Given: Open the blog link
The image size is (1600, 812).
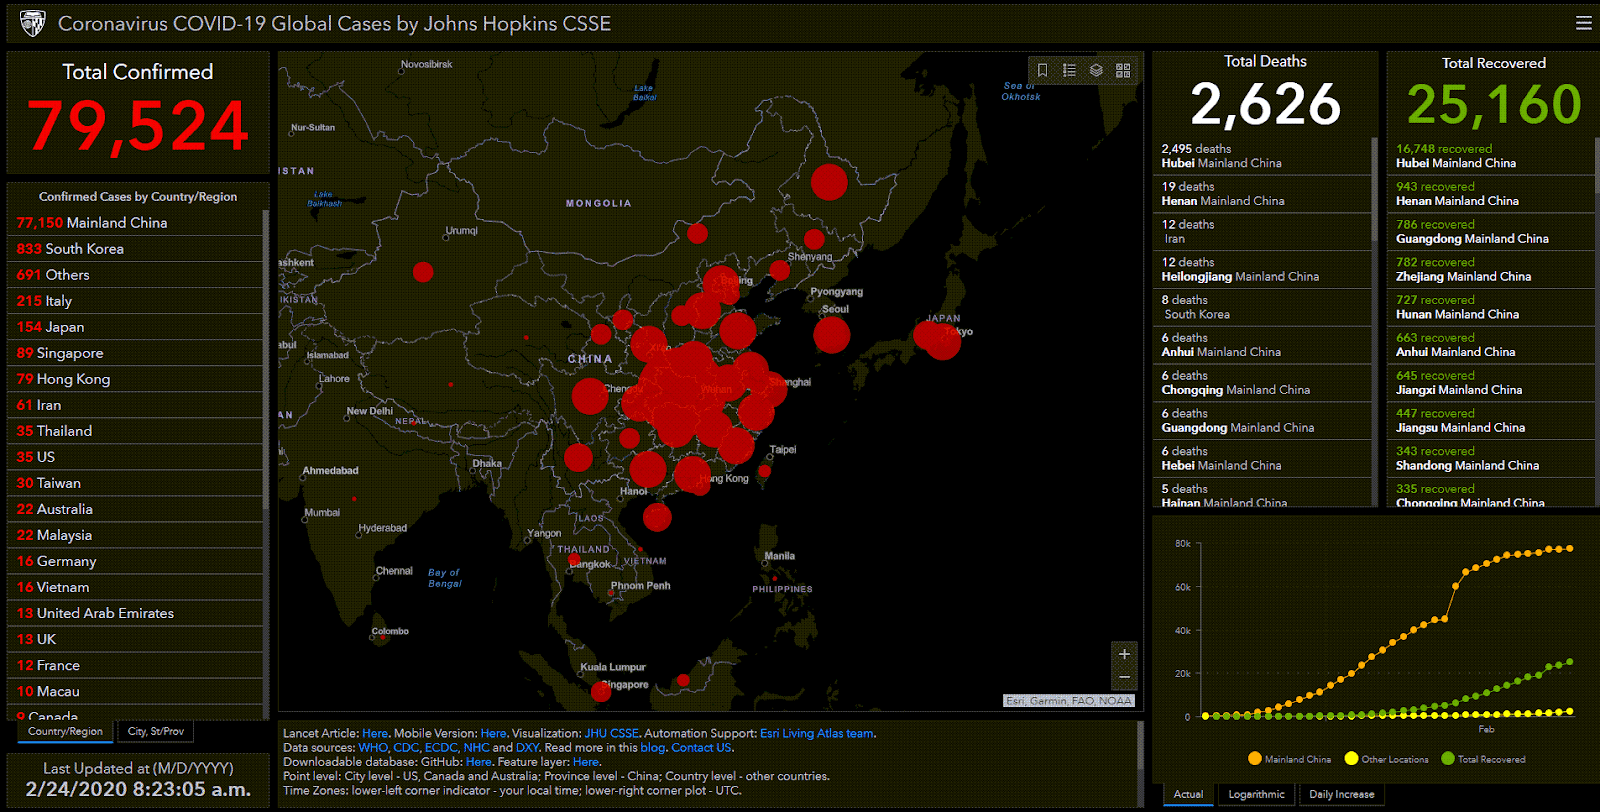Looking at the screenshot, I should point(652,748).
